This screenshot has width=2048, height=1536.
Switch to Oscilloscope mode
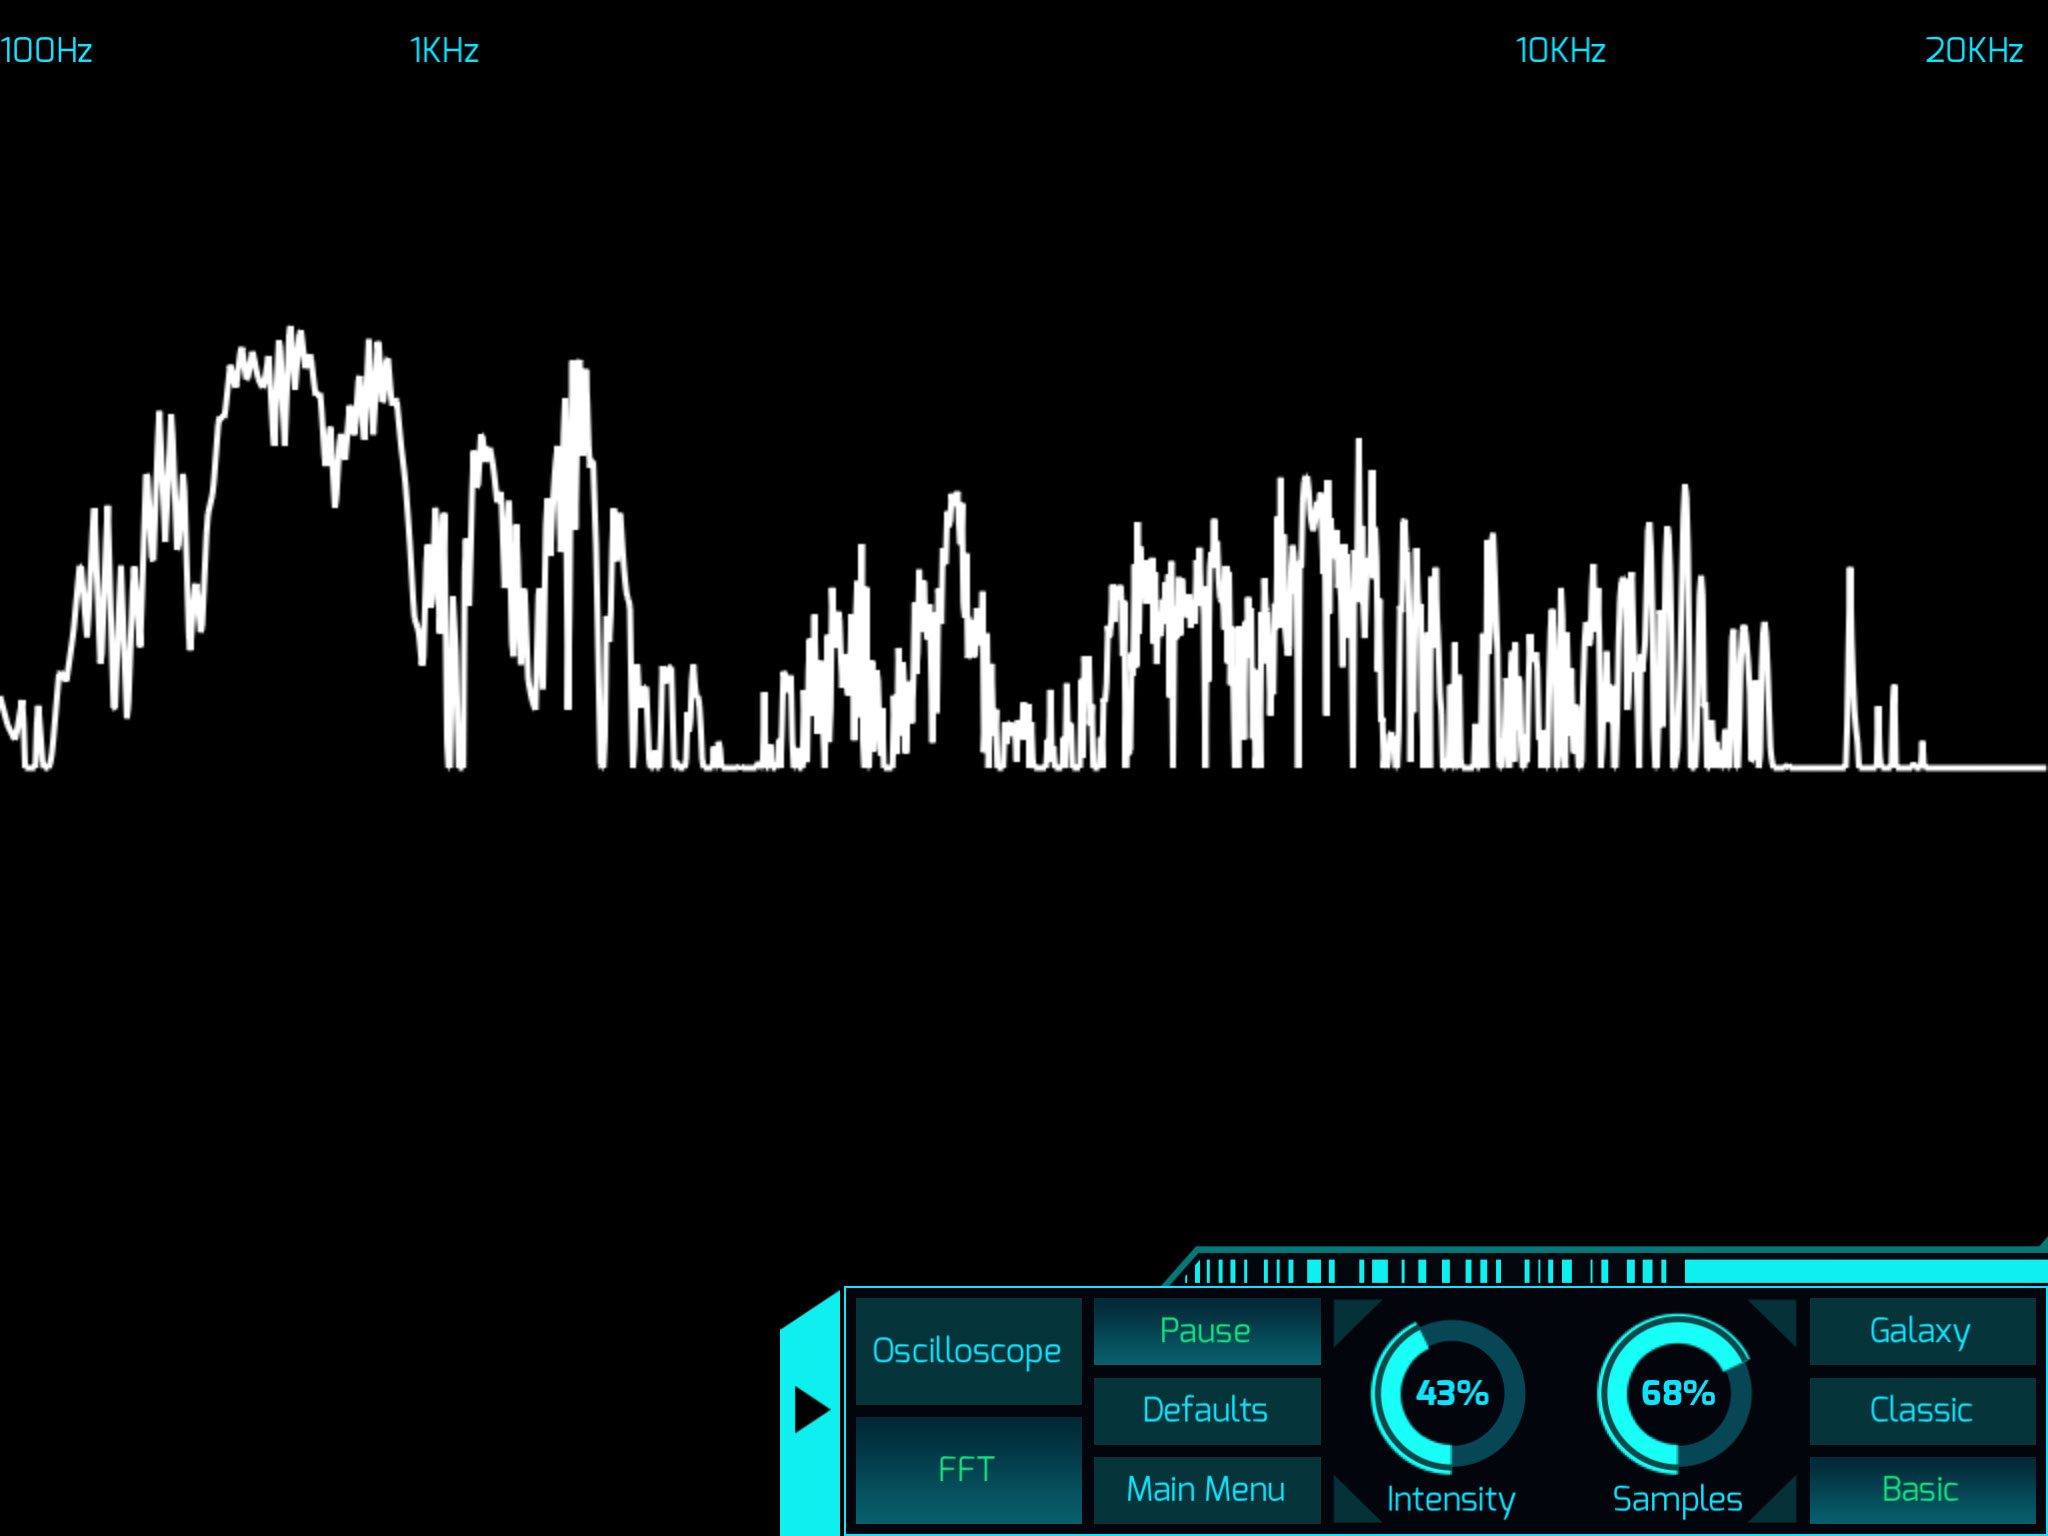click(x=967, y=1351)
